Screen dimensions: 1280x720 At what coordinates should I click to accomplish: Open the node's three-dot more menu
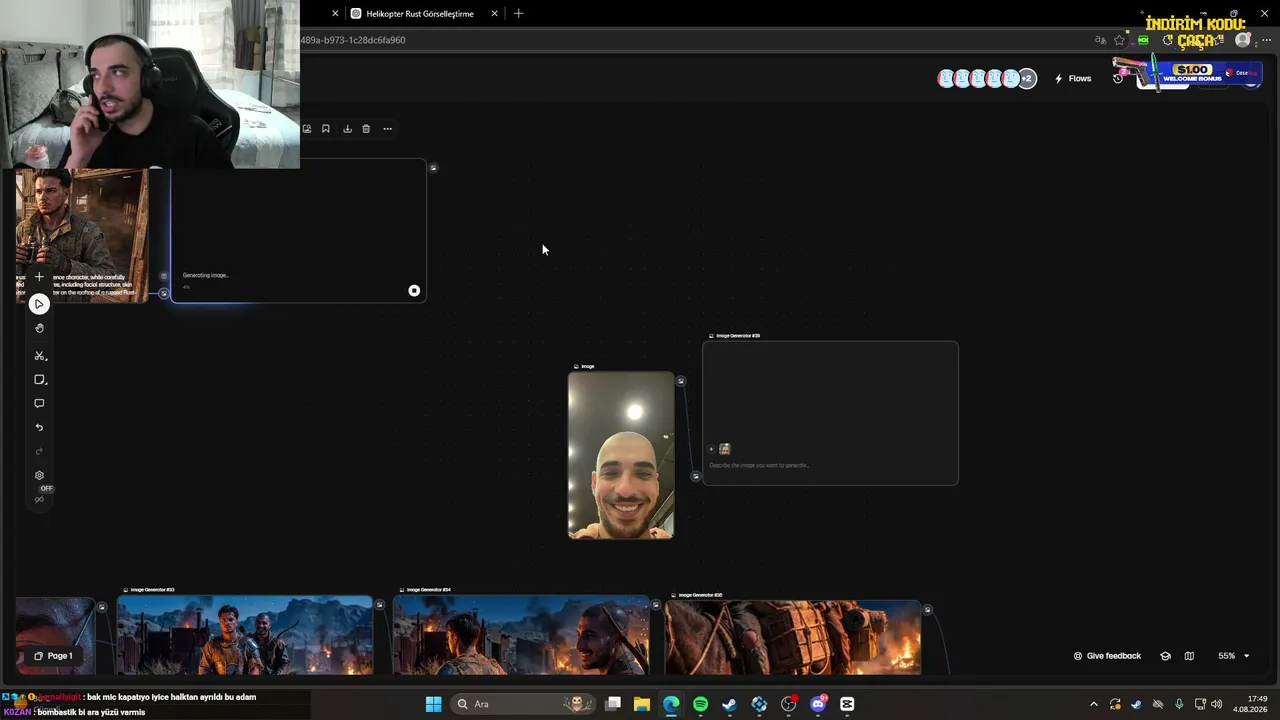click(x=387, y=129)
